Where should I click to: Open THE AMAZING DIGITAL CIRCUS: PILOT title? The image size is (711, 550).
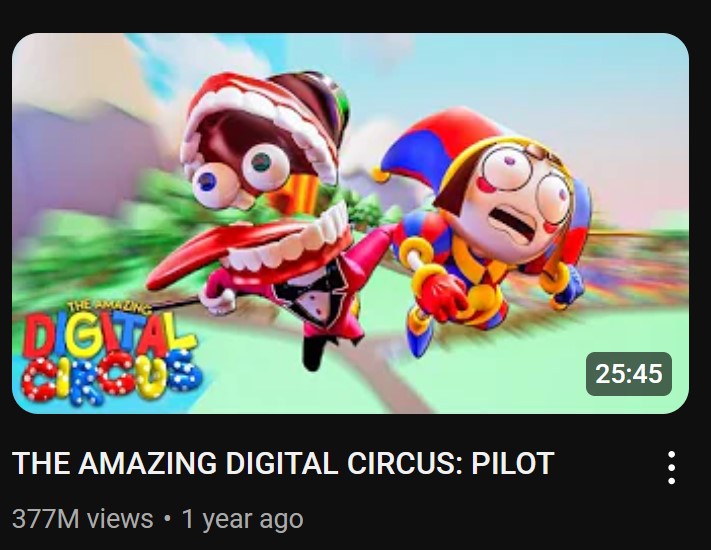click(283, 463)
